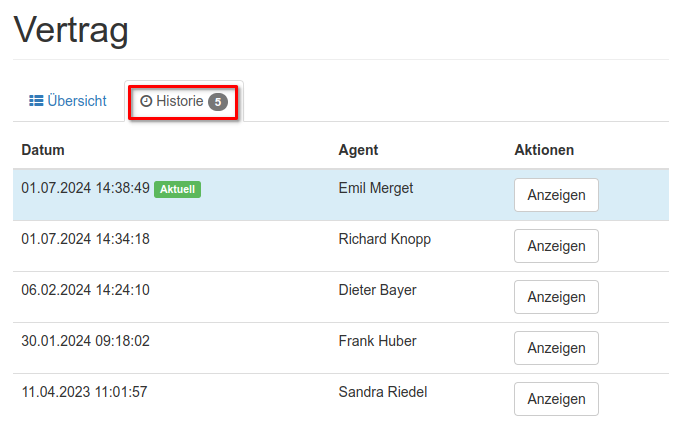Click the Datum column header

pyautogui.click(x=43, y=150)
